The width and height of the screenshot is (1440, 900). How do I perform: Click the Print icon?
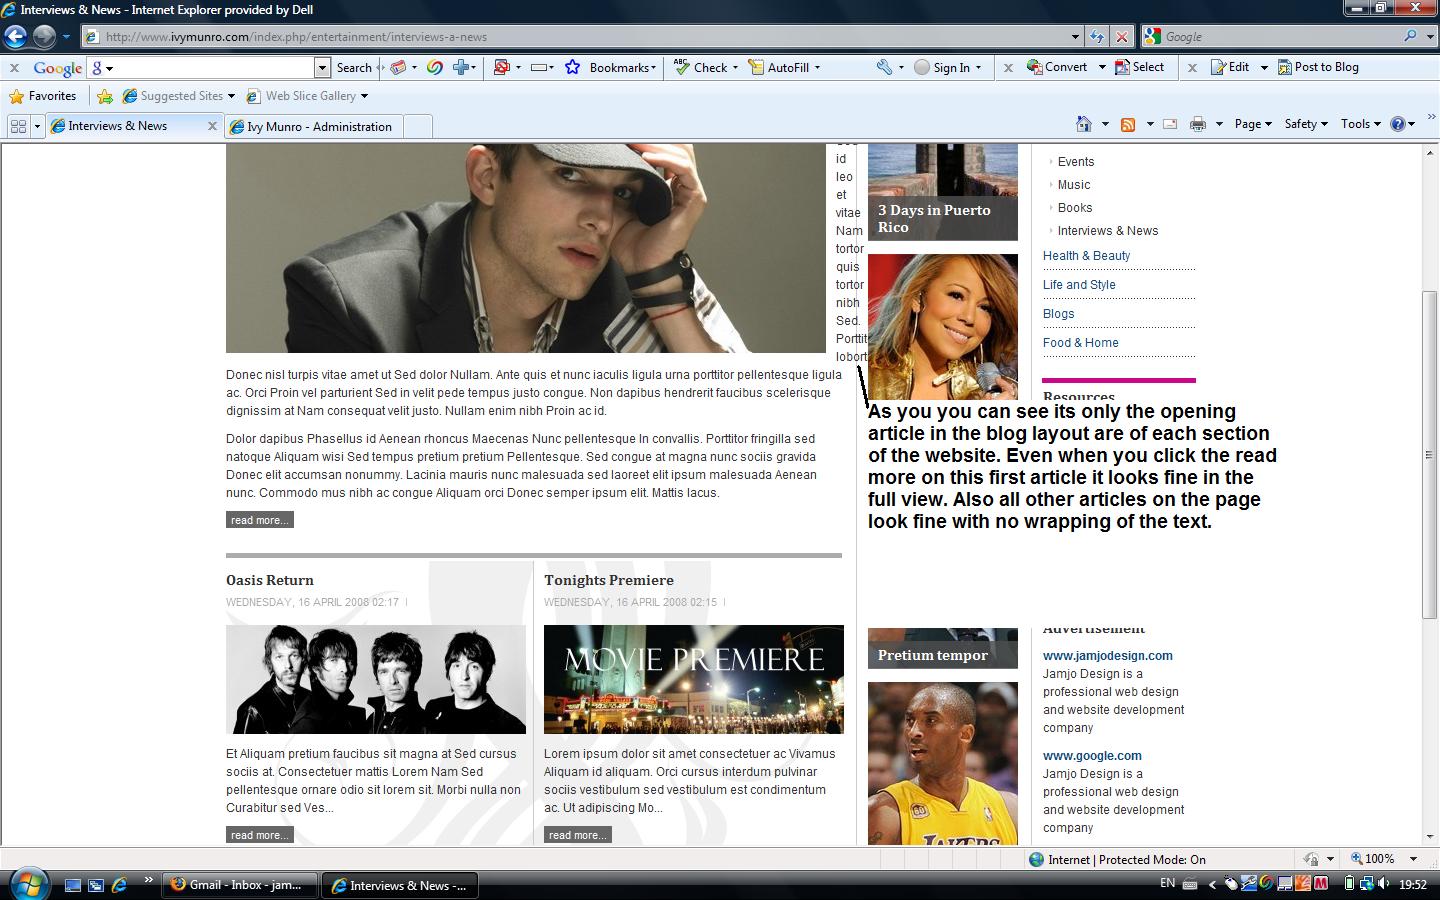1198,124
